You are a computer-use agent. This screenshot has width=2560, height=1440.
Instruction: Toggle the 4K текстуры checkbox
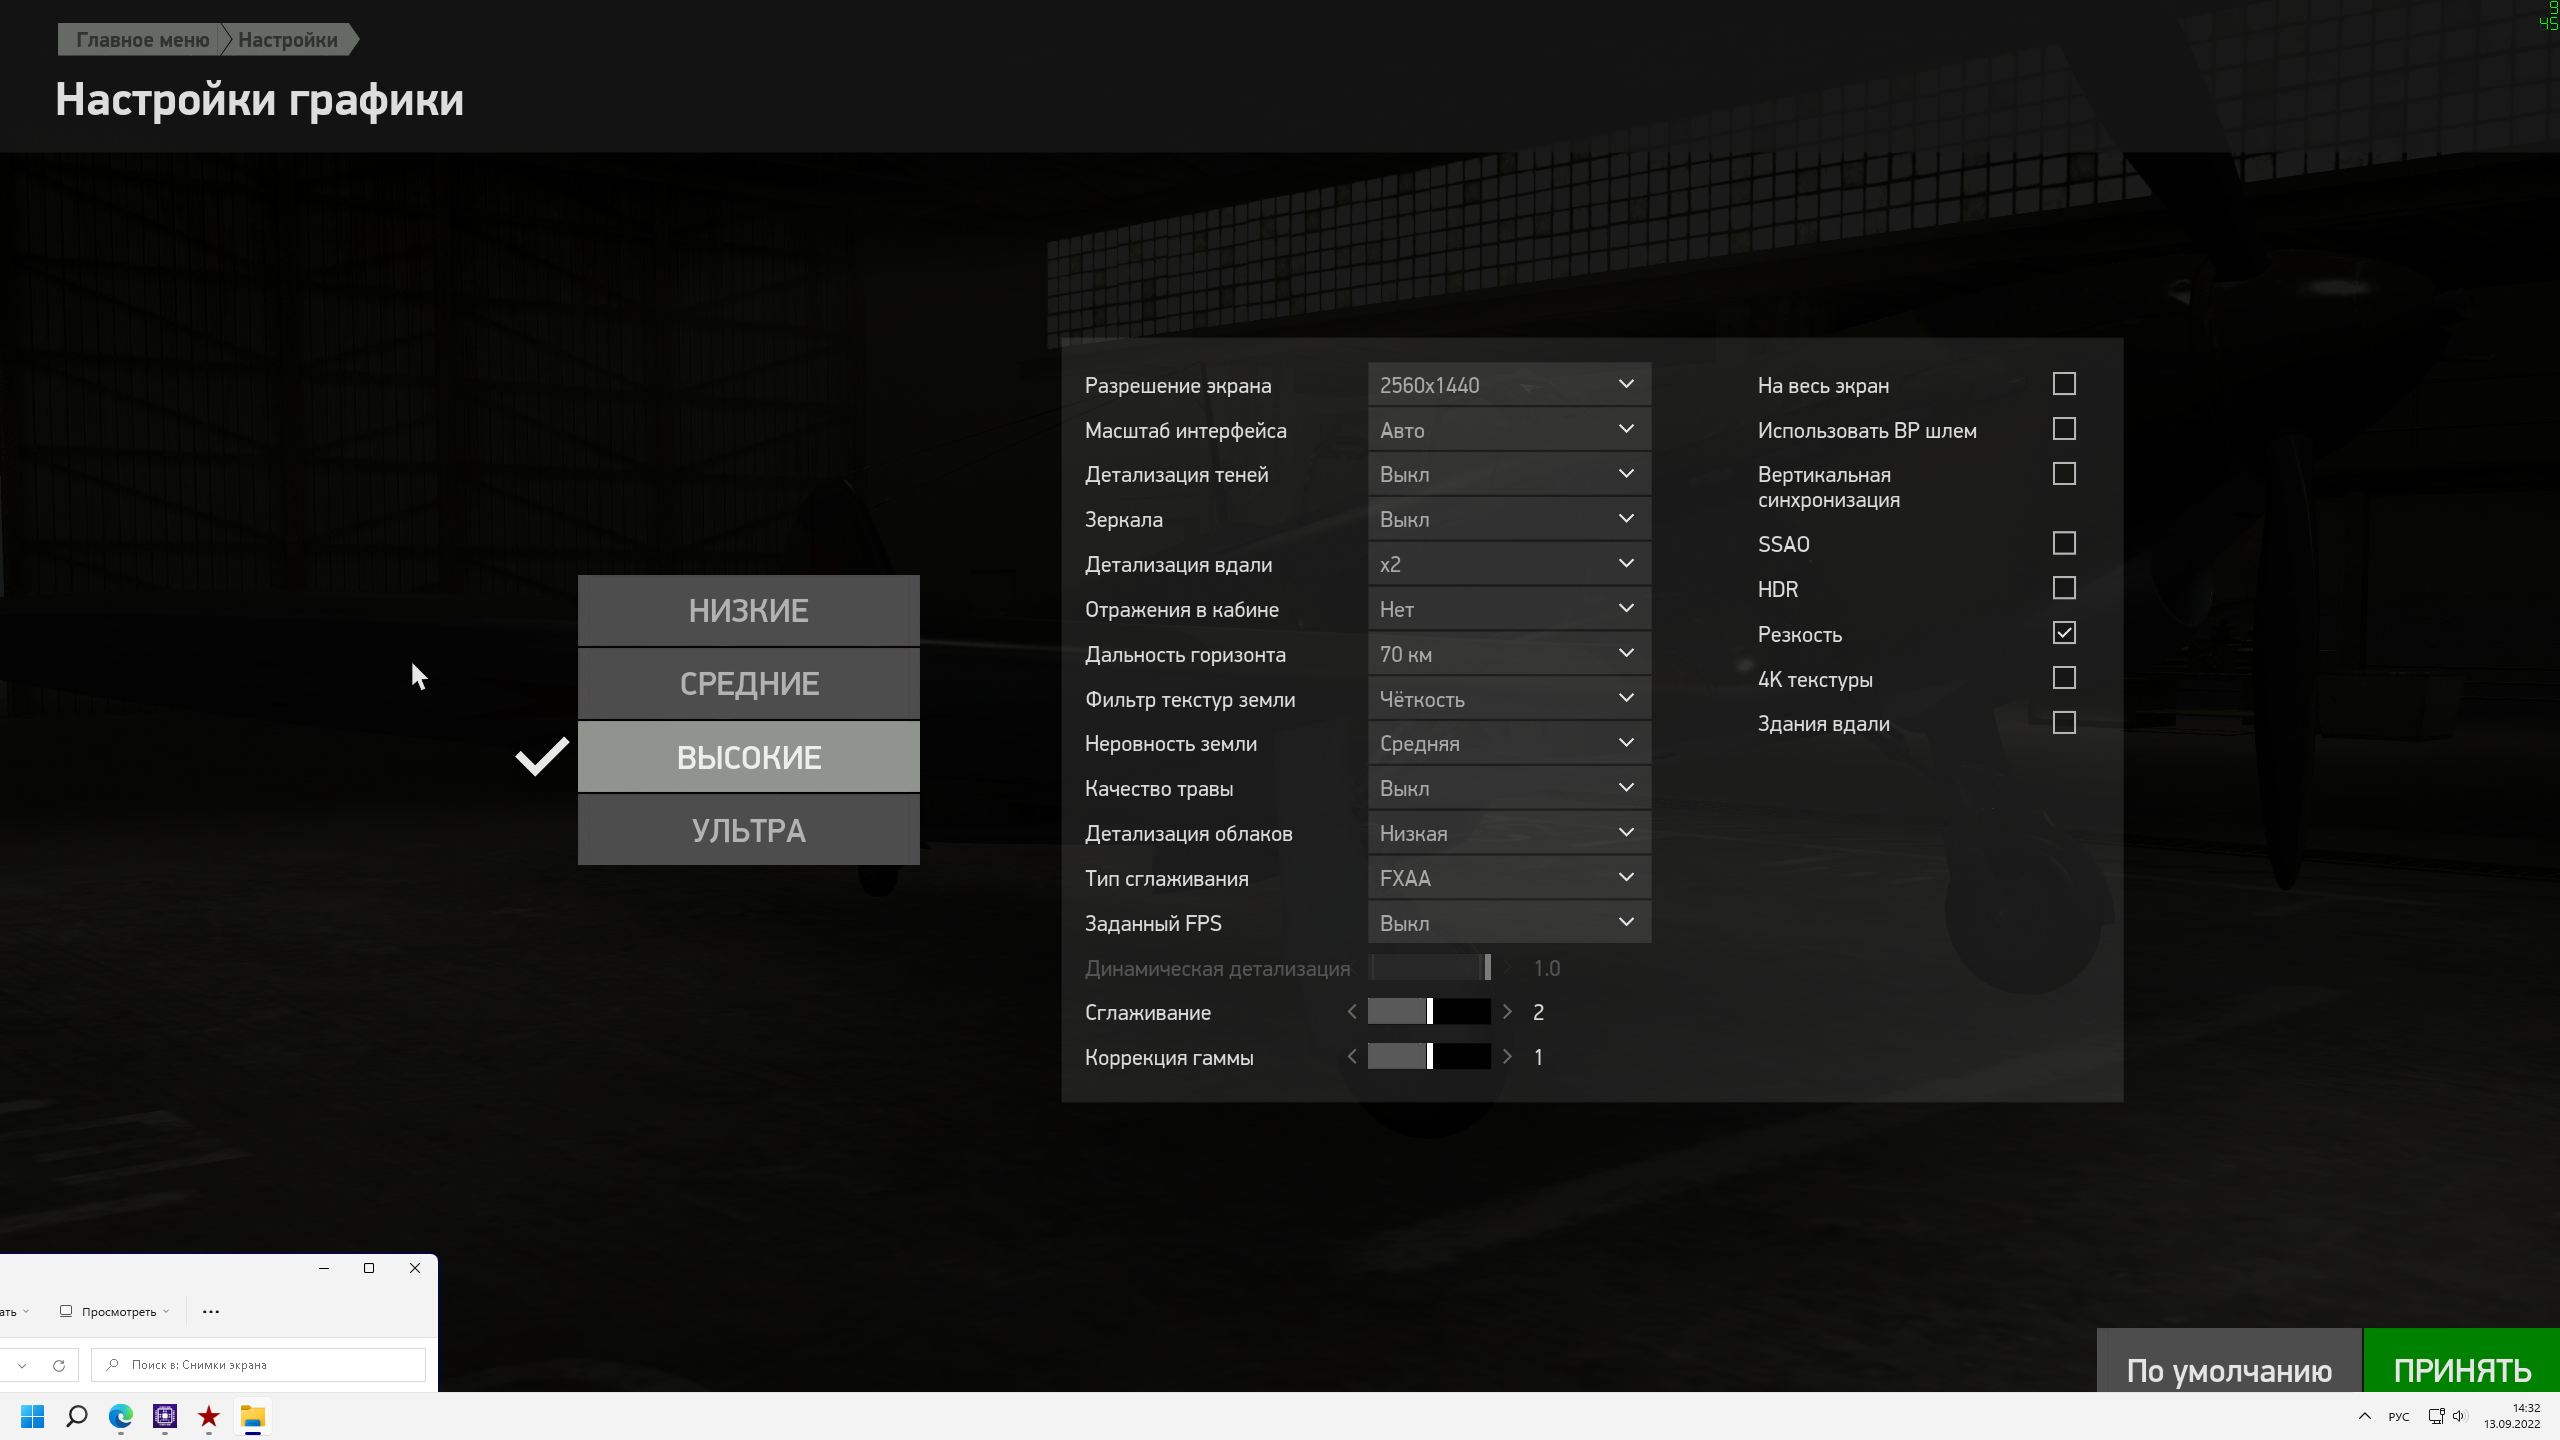point(2064,678)
